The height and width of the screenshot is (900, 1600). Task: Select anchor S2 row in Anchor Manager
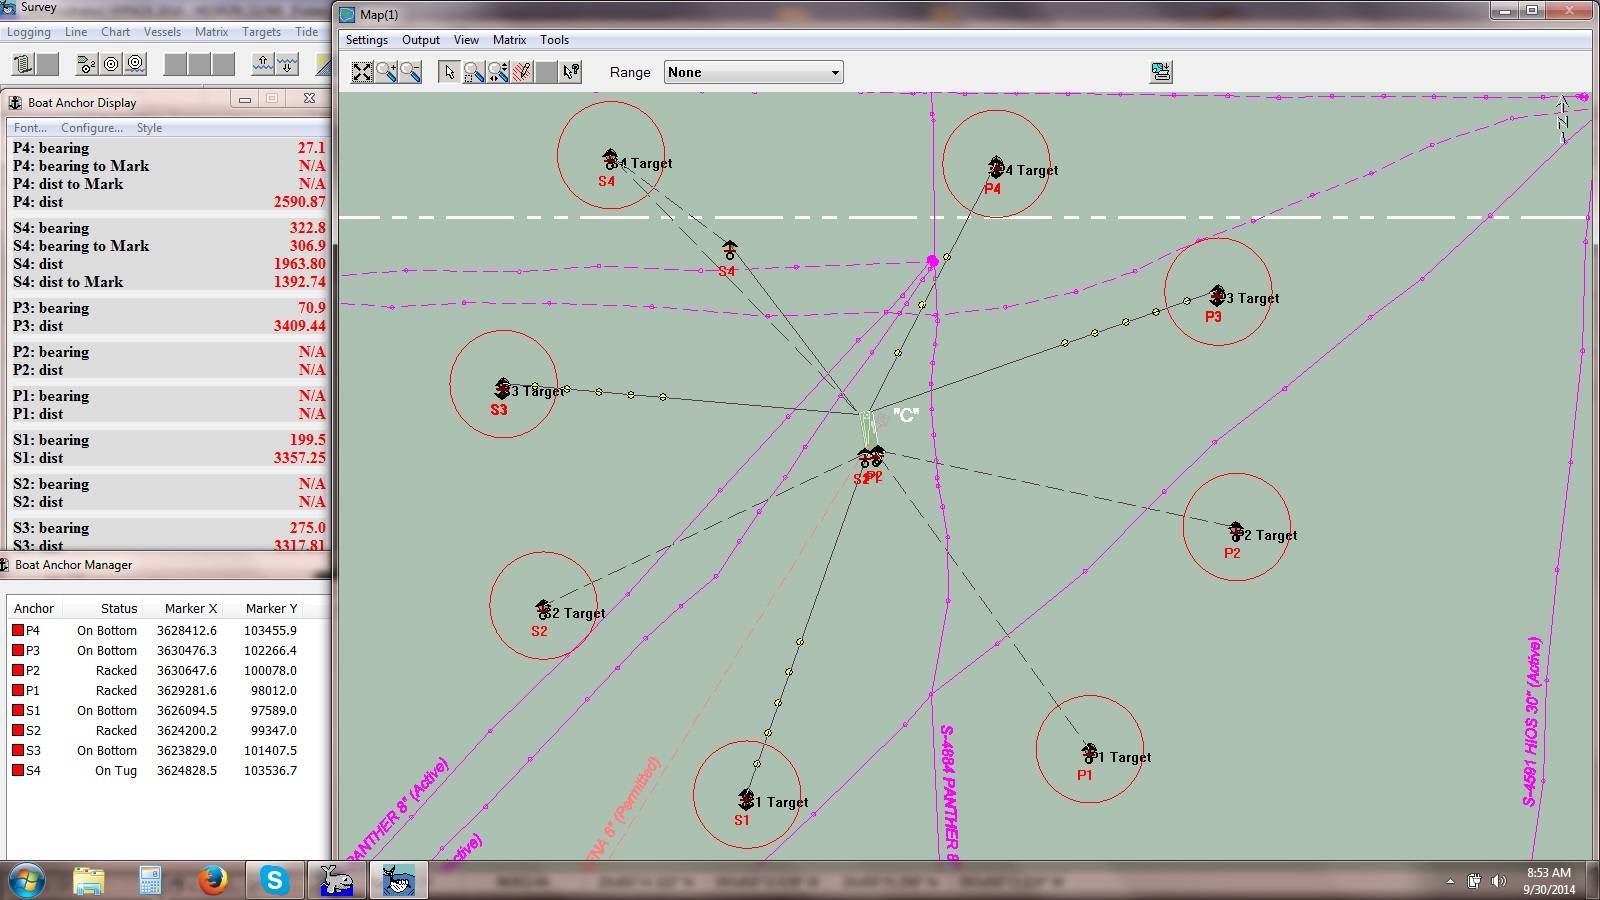pos(168,731)
